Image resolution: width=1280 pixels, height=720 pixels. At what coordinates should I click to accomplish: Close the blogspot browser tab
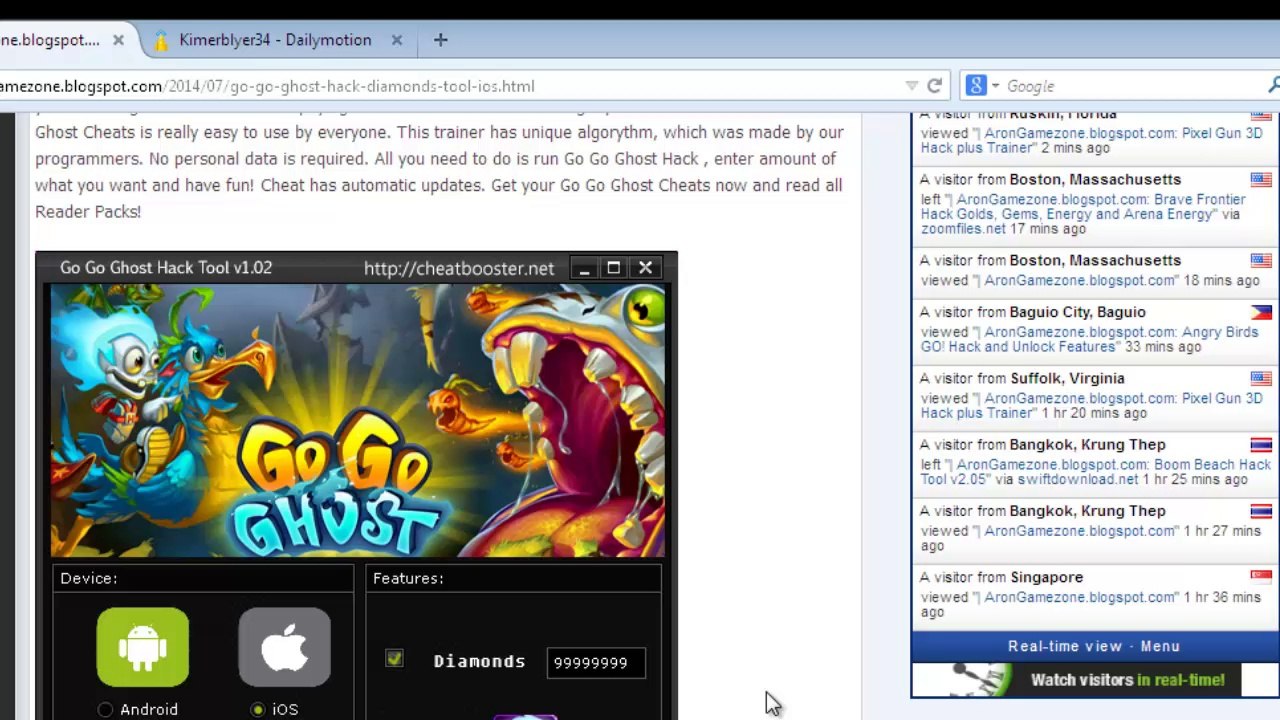pyautogui.click(x=118, y=40)
